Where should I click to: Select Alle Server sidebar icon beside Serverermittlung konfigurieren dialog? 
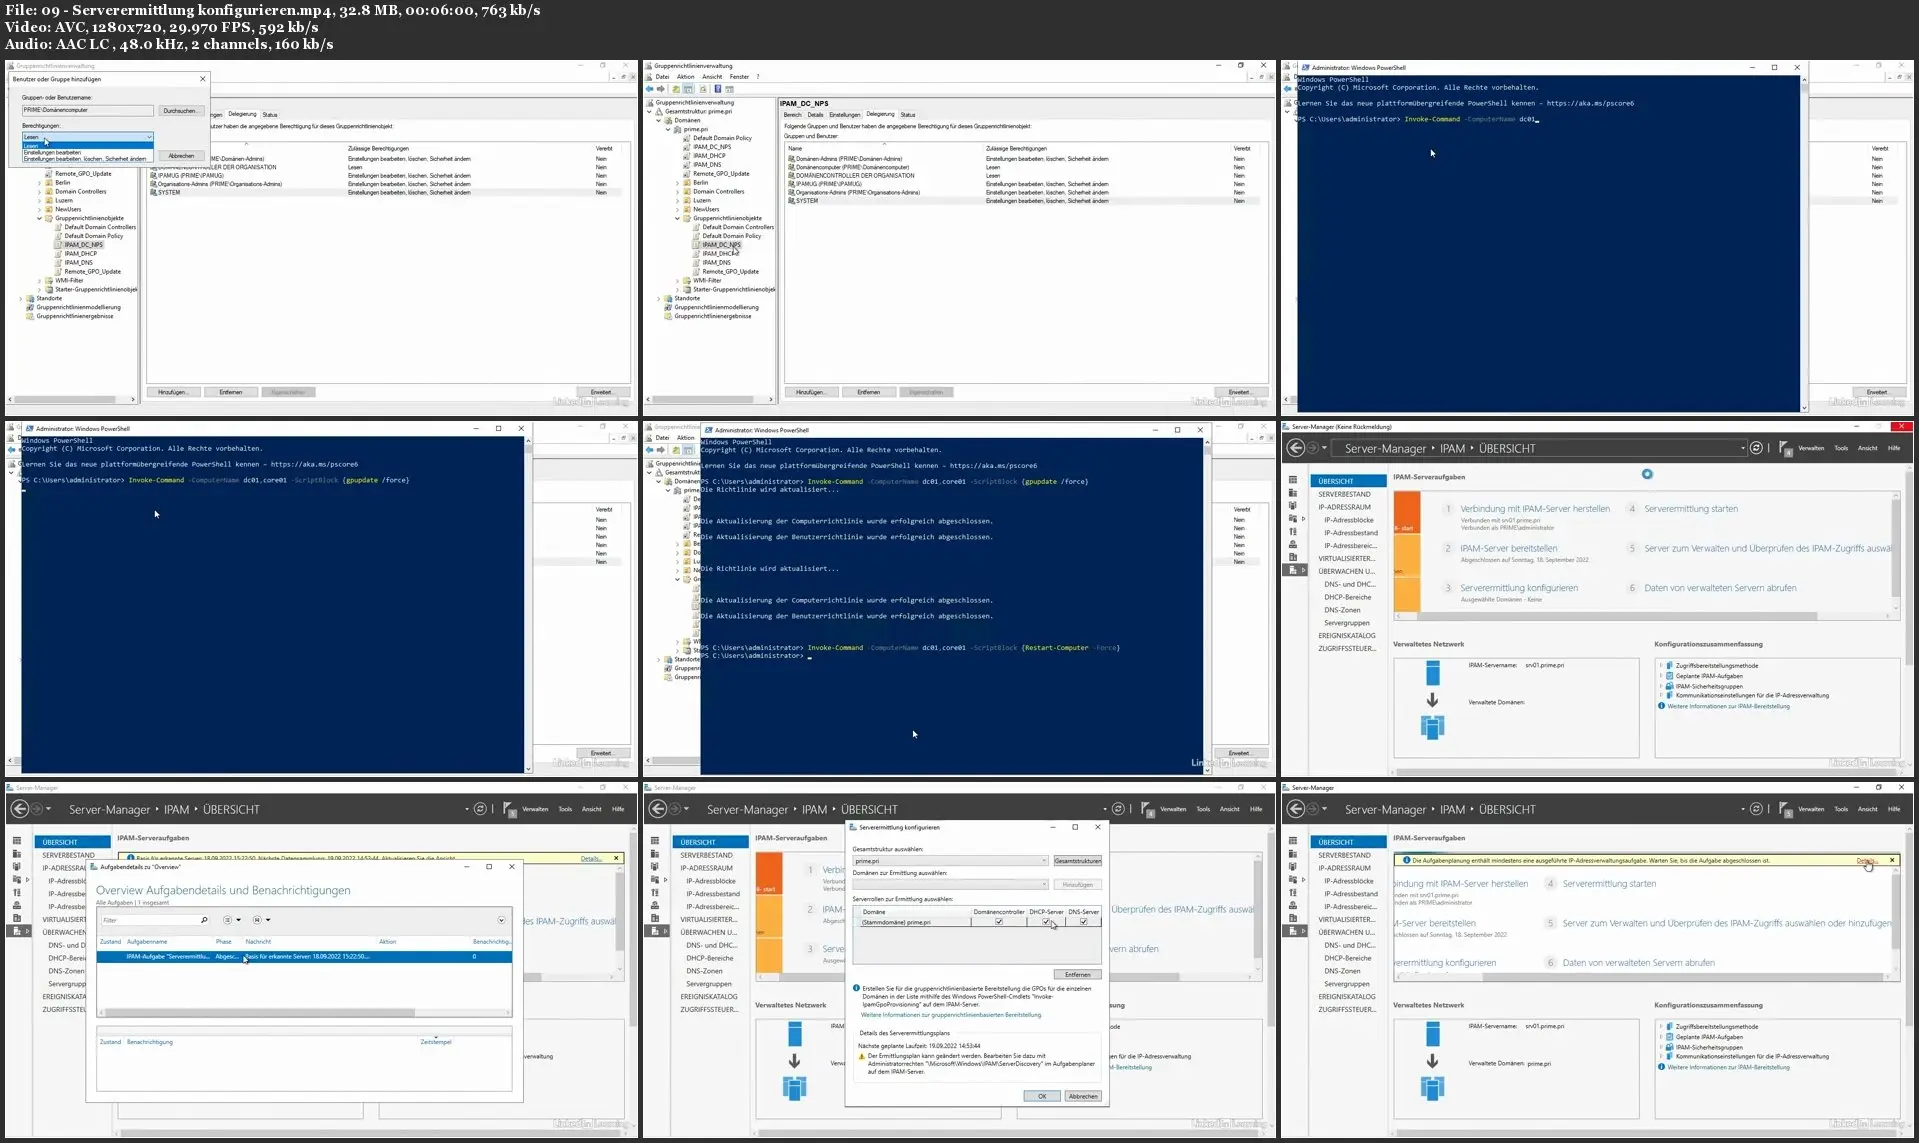point(655,867)
